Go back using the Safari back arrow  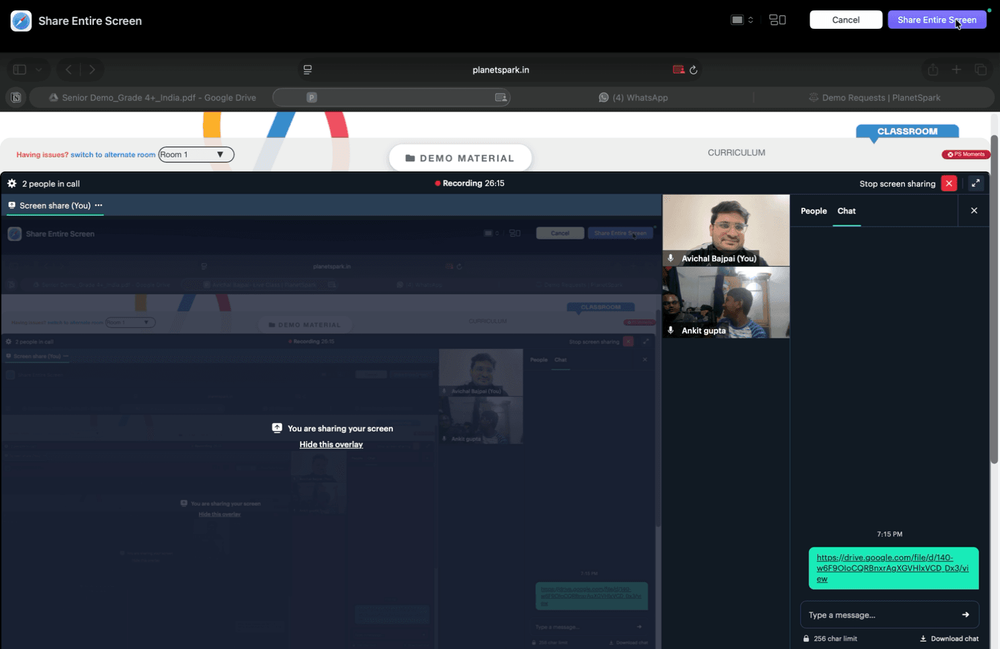[69, 69]
